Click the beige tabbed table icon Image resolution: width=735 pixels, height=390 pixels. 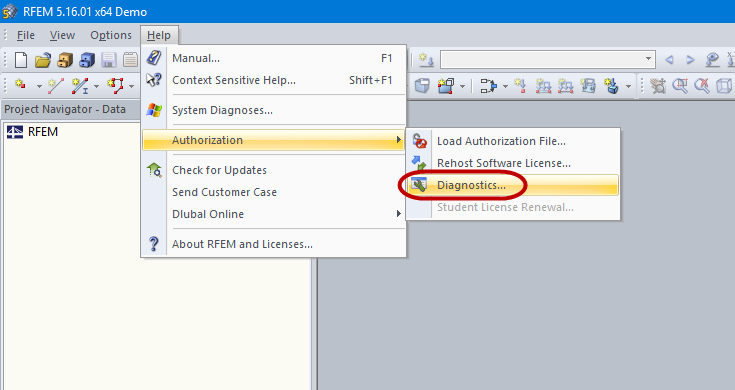point(130,60)
